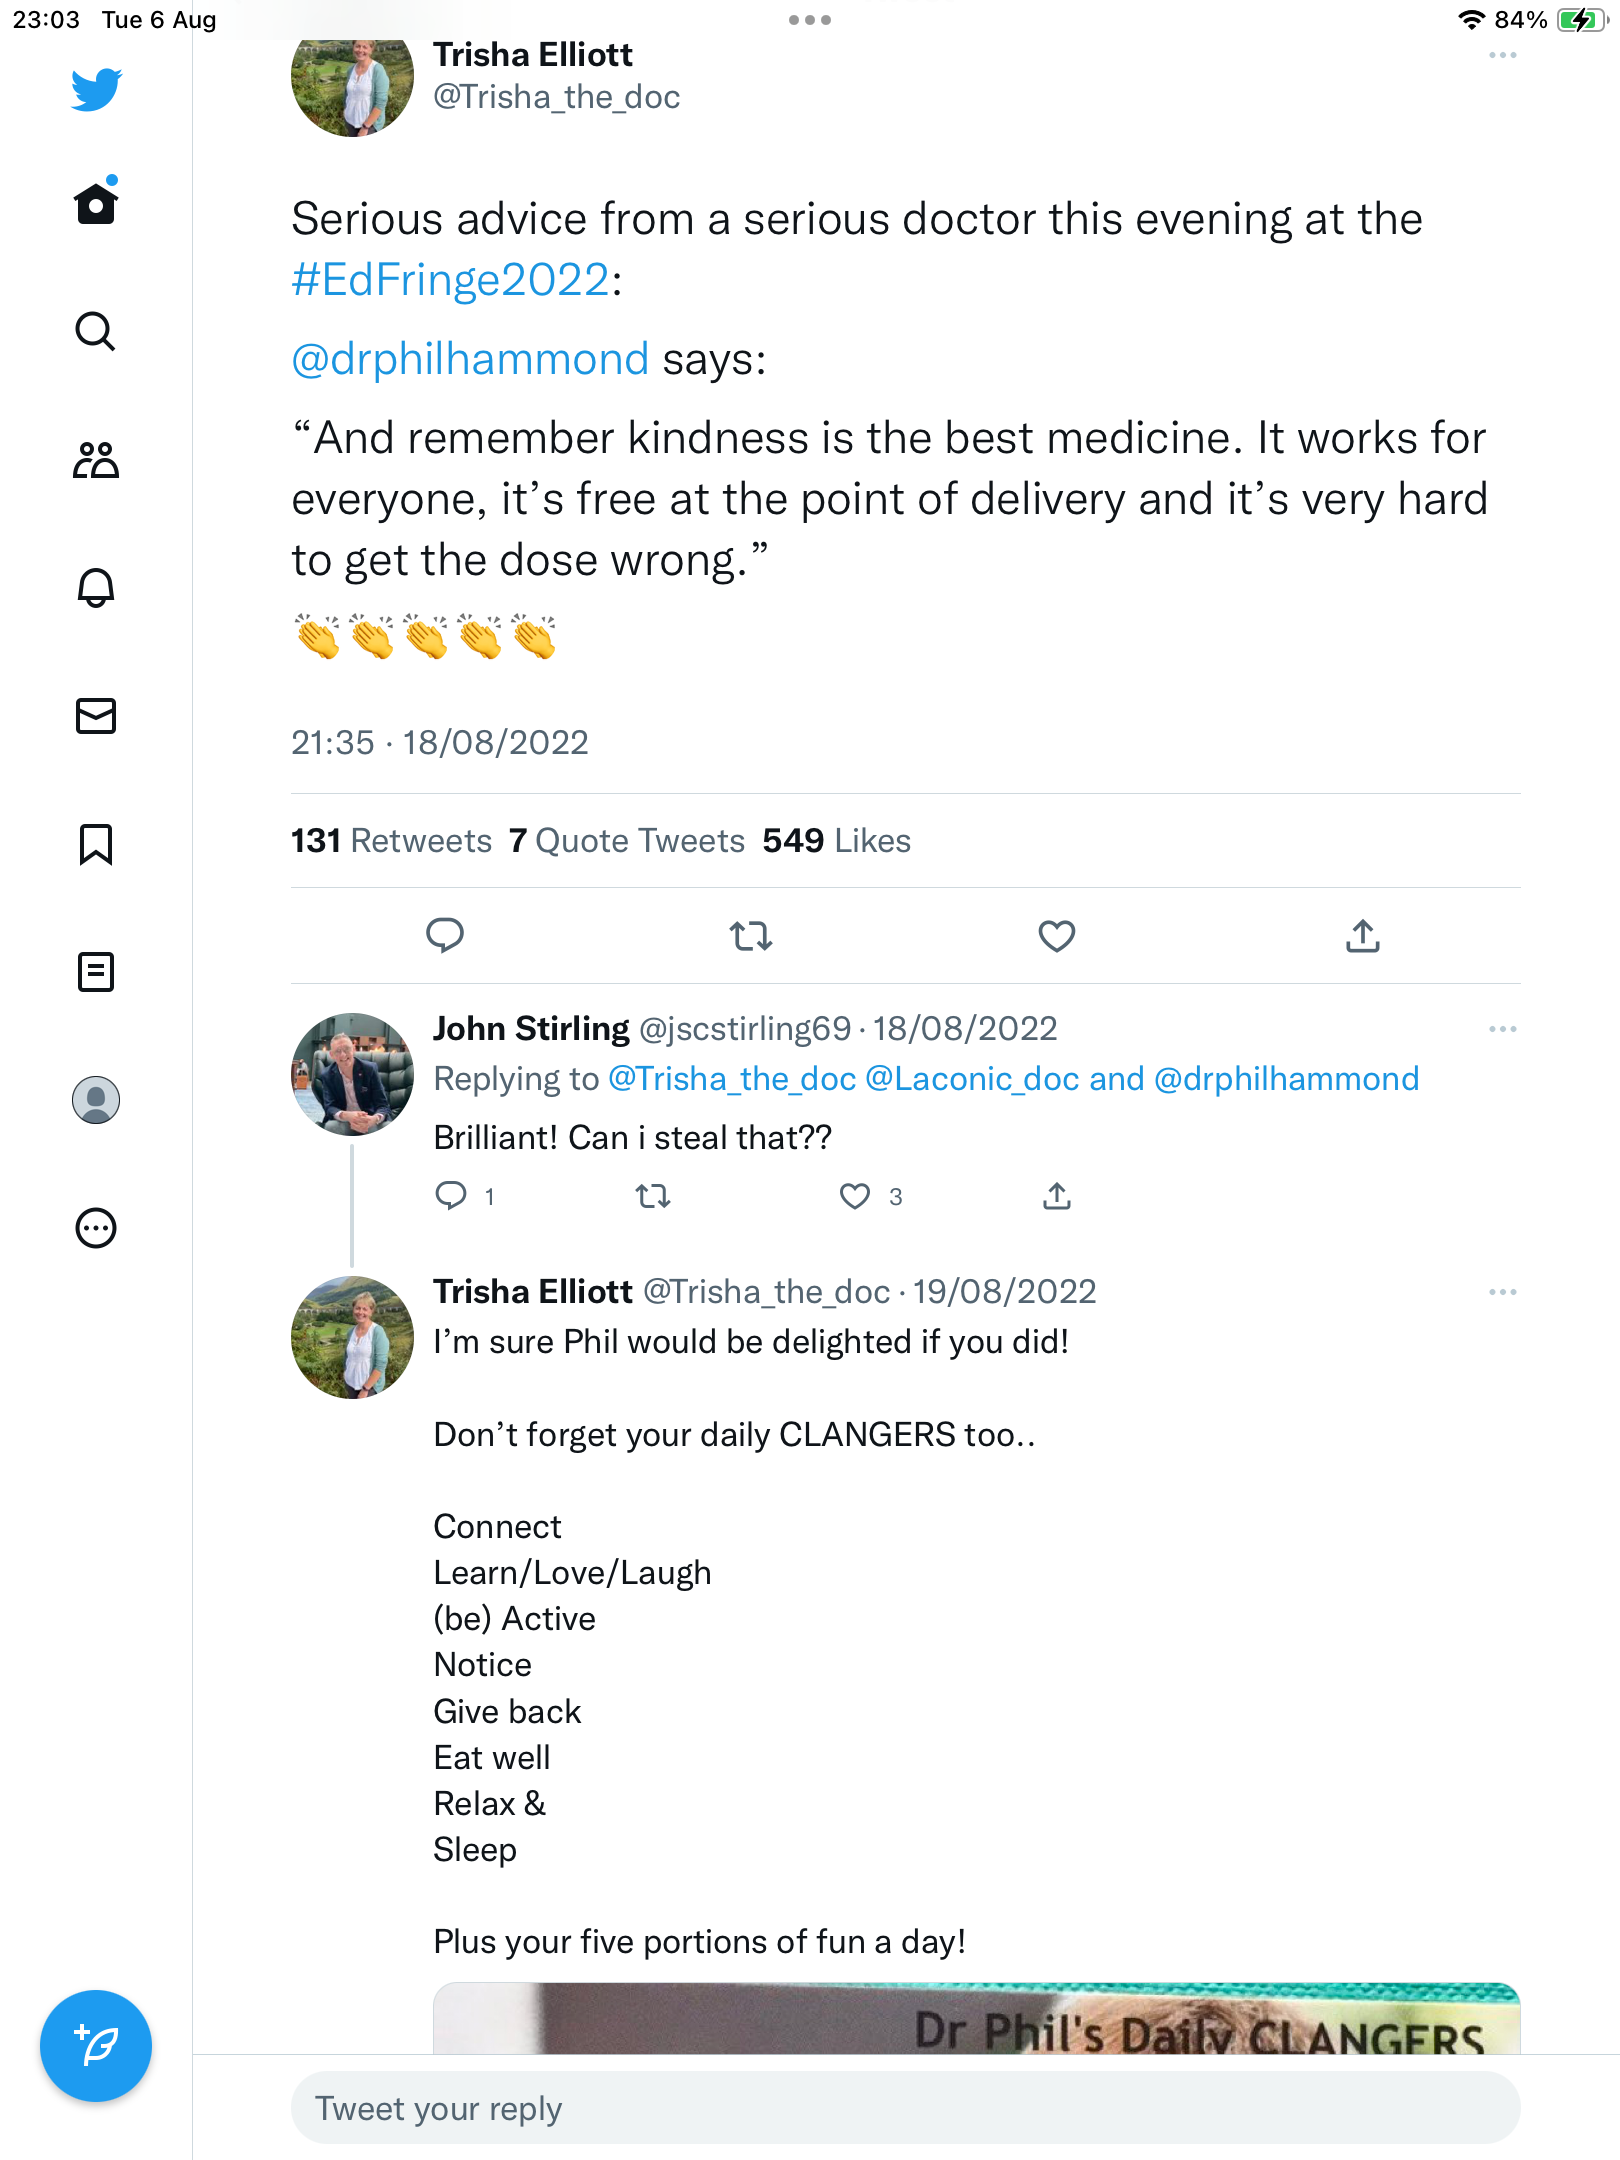Like John Stirling's reply
1620x2160 pixels.
click(x=854, y=1196)
